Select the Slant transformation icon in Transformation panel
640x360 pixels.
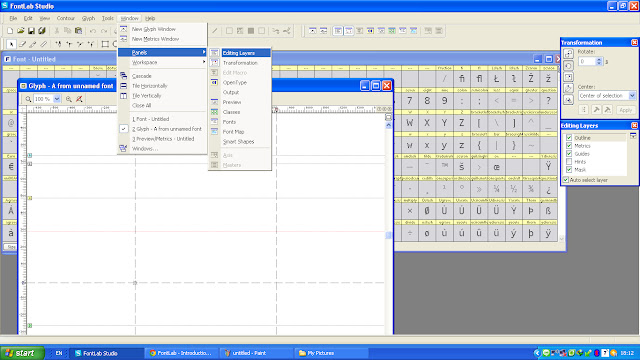[x=568, y=88]
